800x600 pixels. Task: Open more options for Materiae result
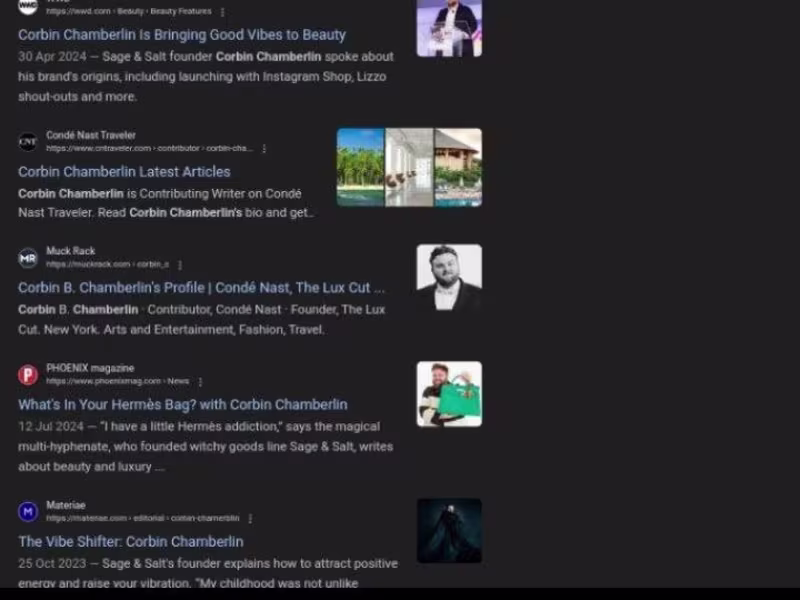tap(250, 518)
